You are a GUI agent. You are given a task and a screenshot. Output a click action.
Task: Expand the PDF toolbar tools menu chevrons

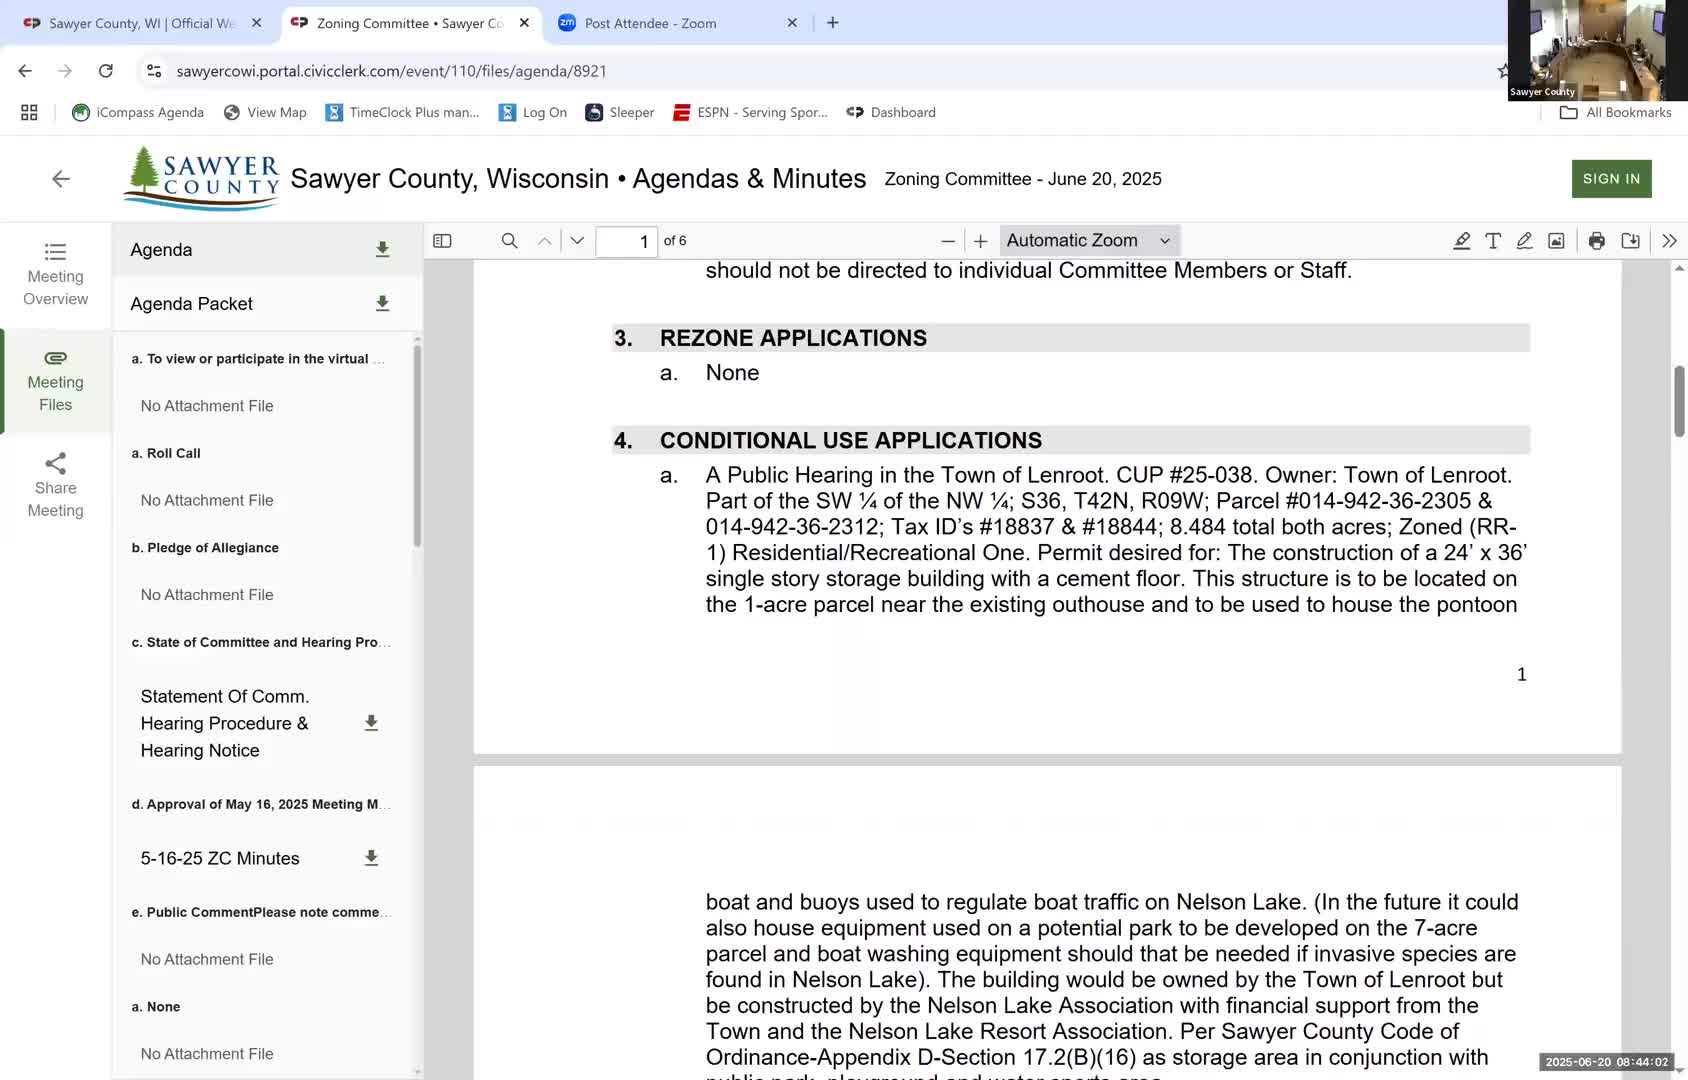coord(1668,241)
